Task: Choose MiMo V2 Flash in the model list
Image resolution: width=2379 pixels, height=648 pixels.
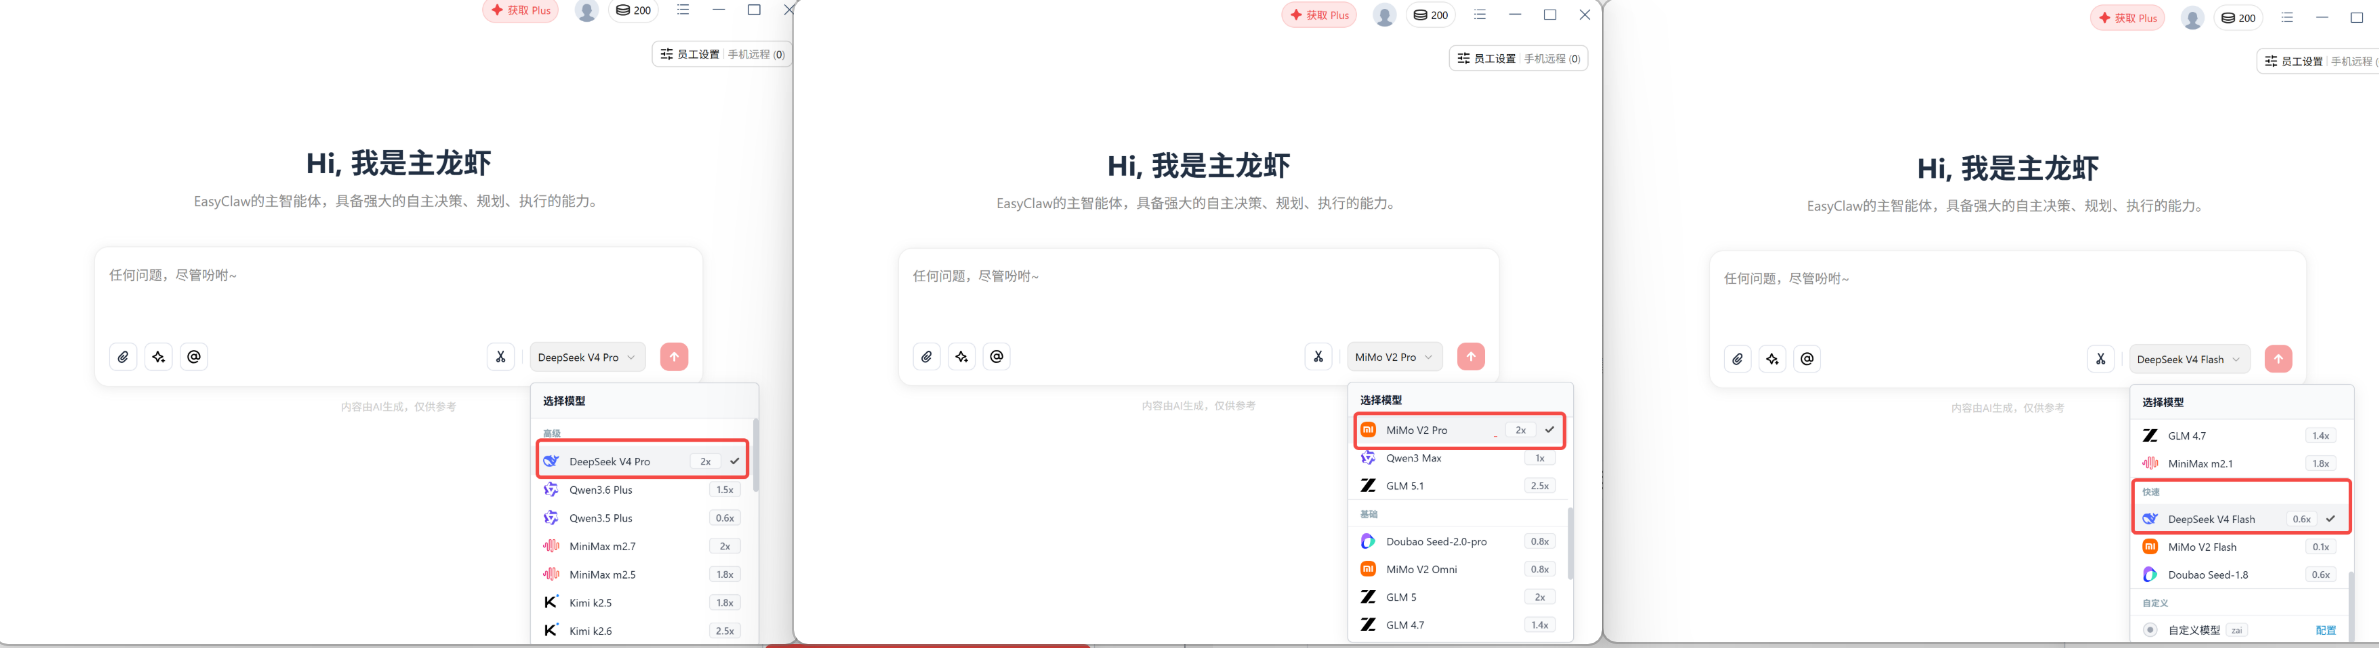Action: pos(2241,547)
